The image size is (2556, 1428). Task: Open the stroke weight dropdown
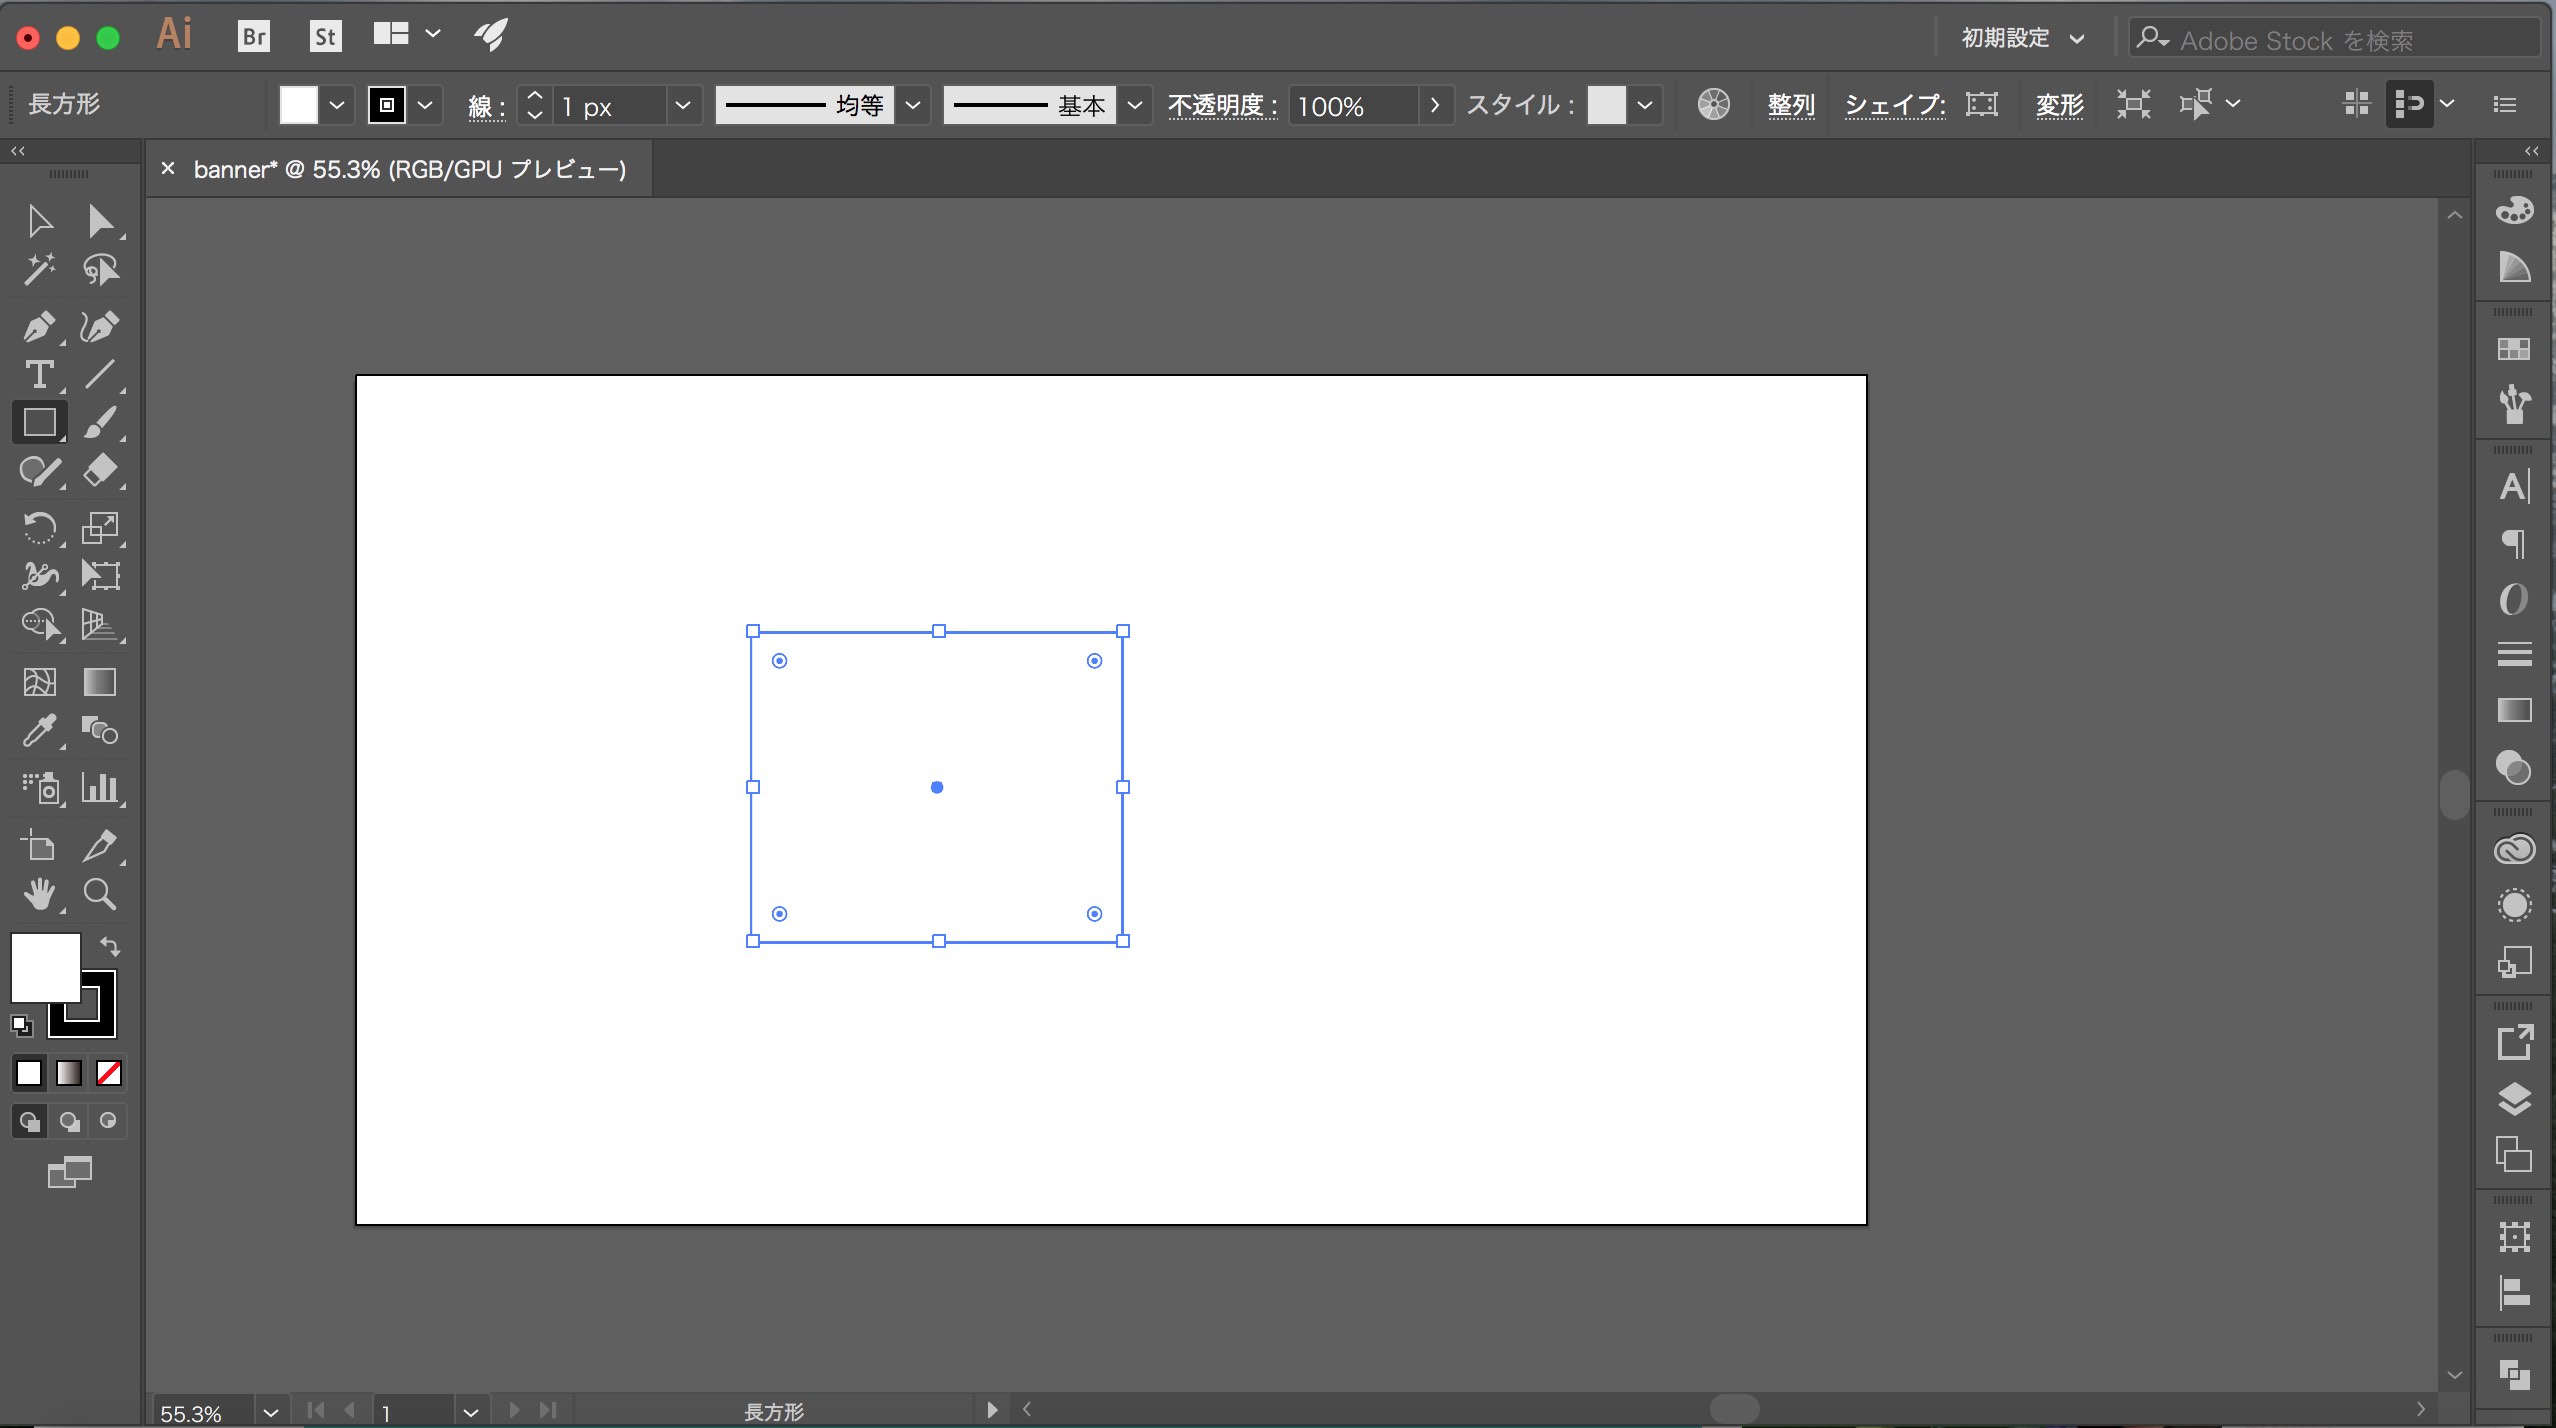point(683,105)
